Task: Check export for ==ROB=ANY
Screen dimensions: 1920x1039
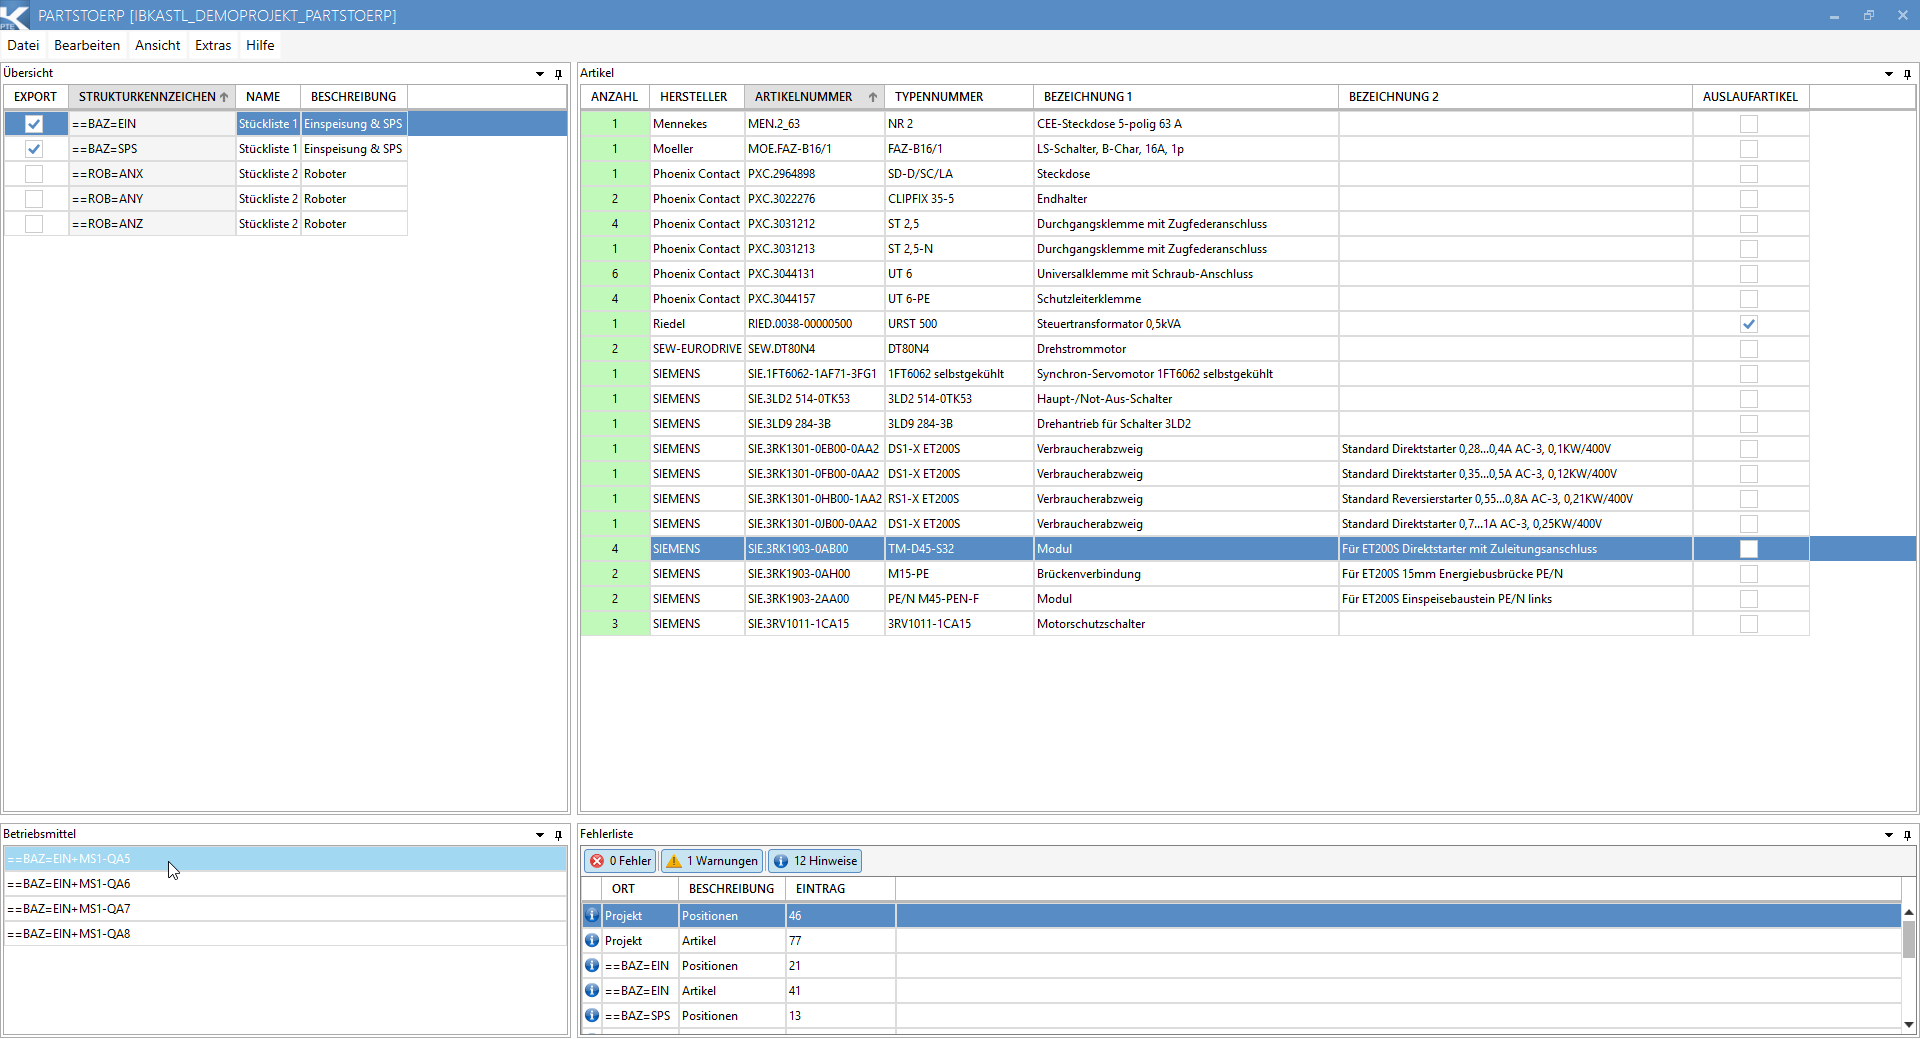Action: 34,199
